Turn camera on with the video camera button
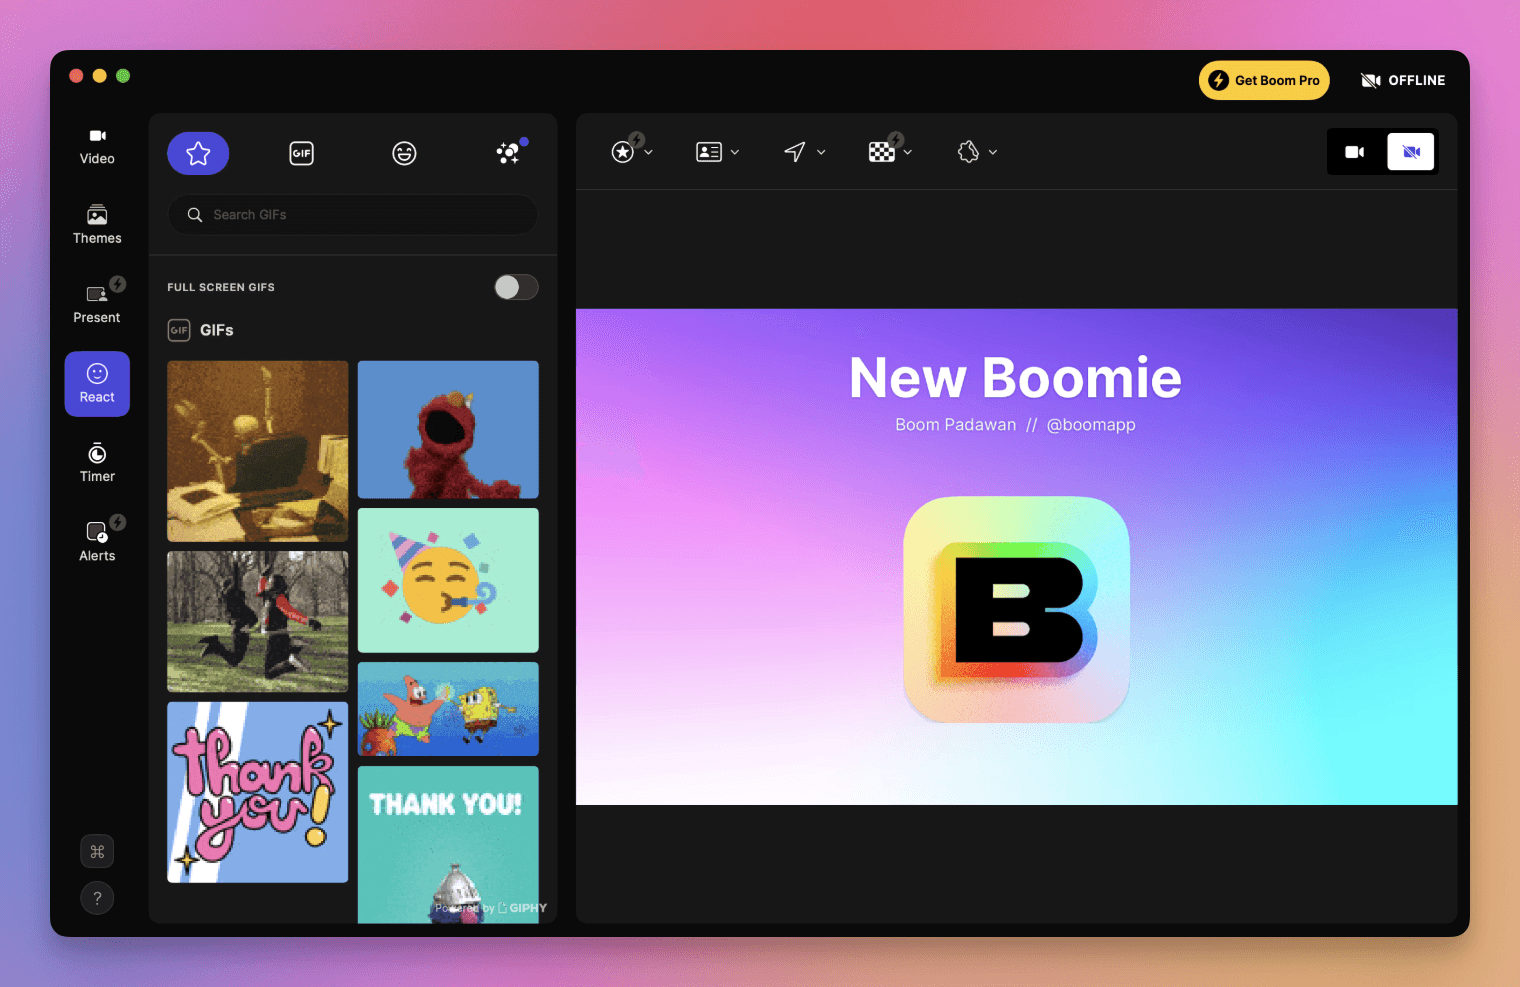 click(1355, 152)
